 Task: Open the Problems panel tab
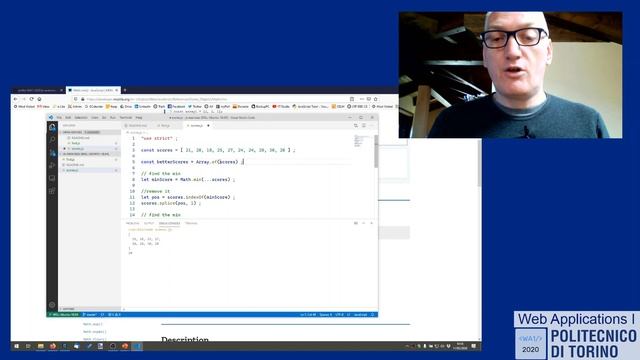pos(132,223)
